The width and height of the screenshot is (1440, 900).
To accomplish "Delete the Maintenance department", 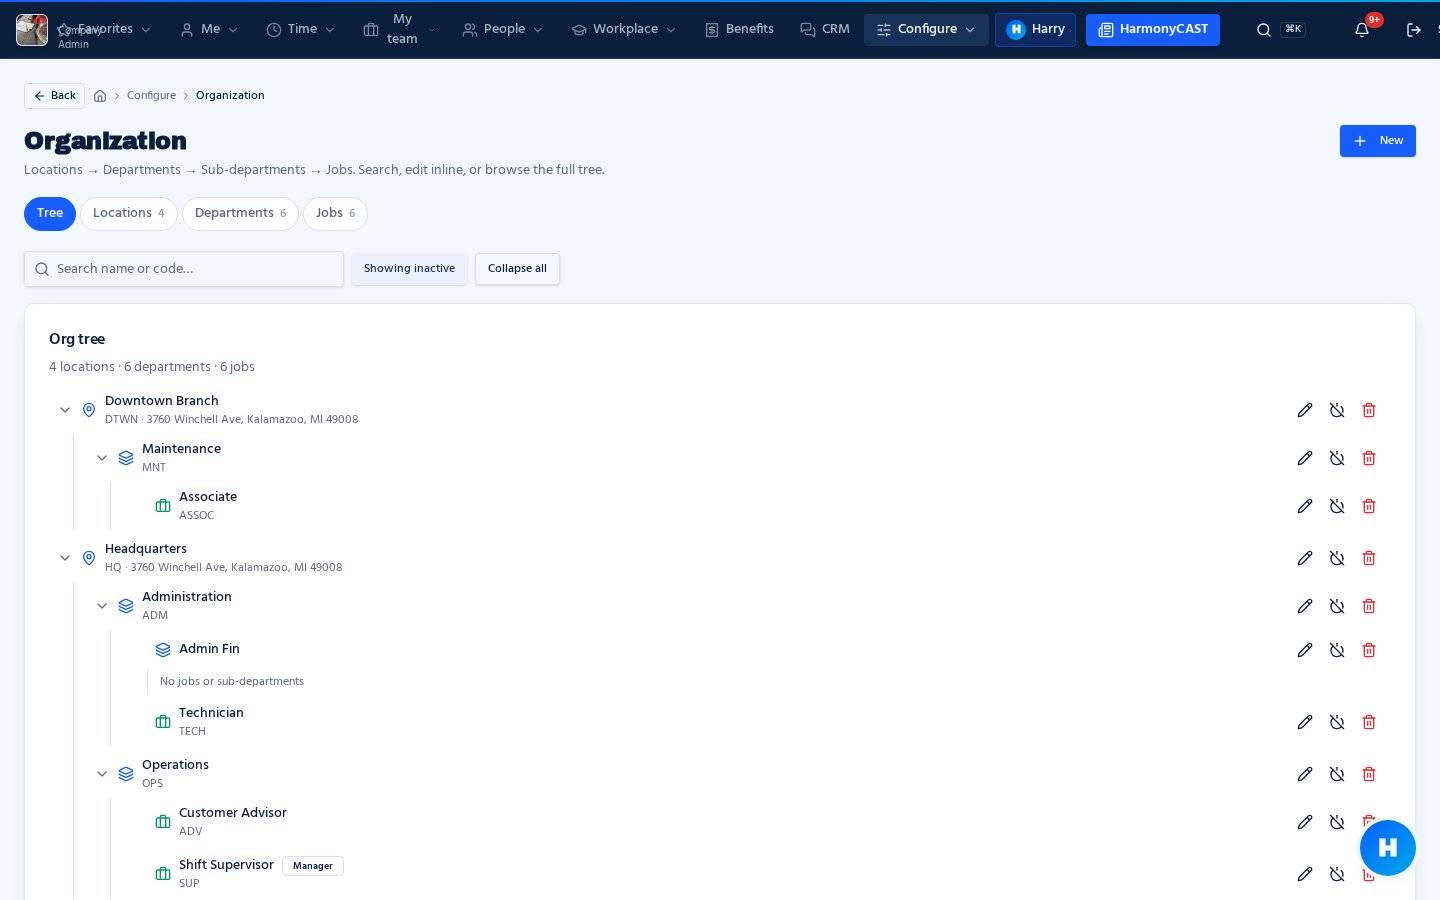I will 1369,458.
